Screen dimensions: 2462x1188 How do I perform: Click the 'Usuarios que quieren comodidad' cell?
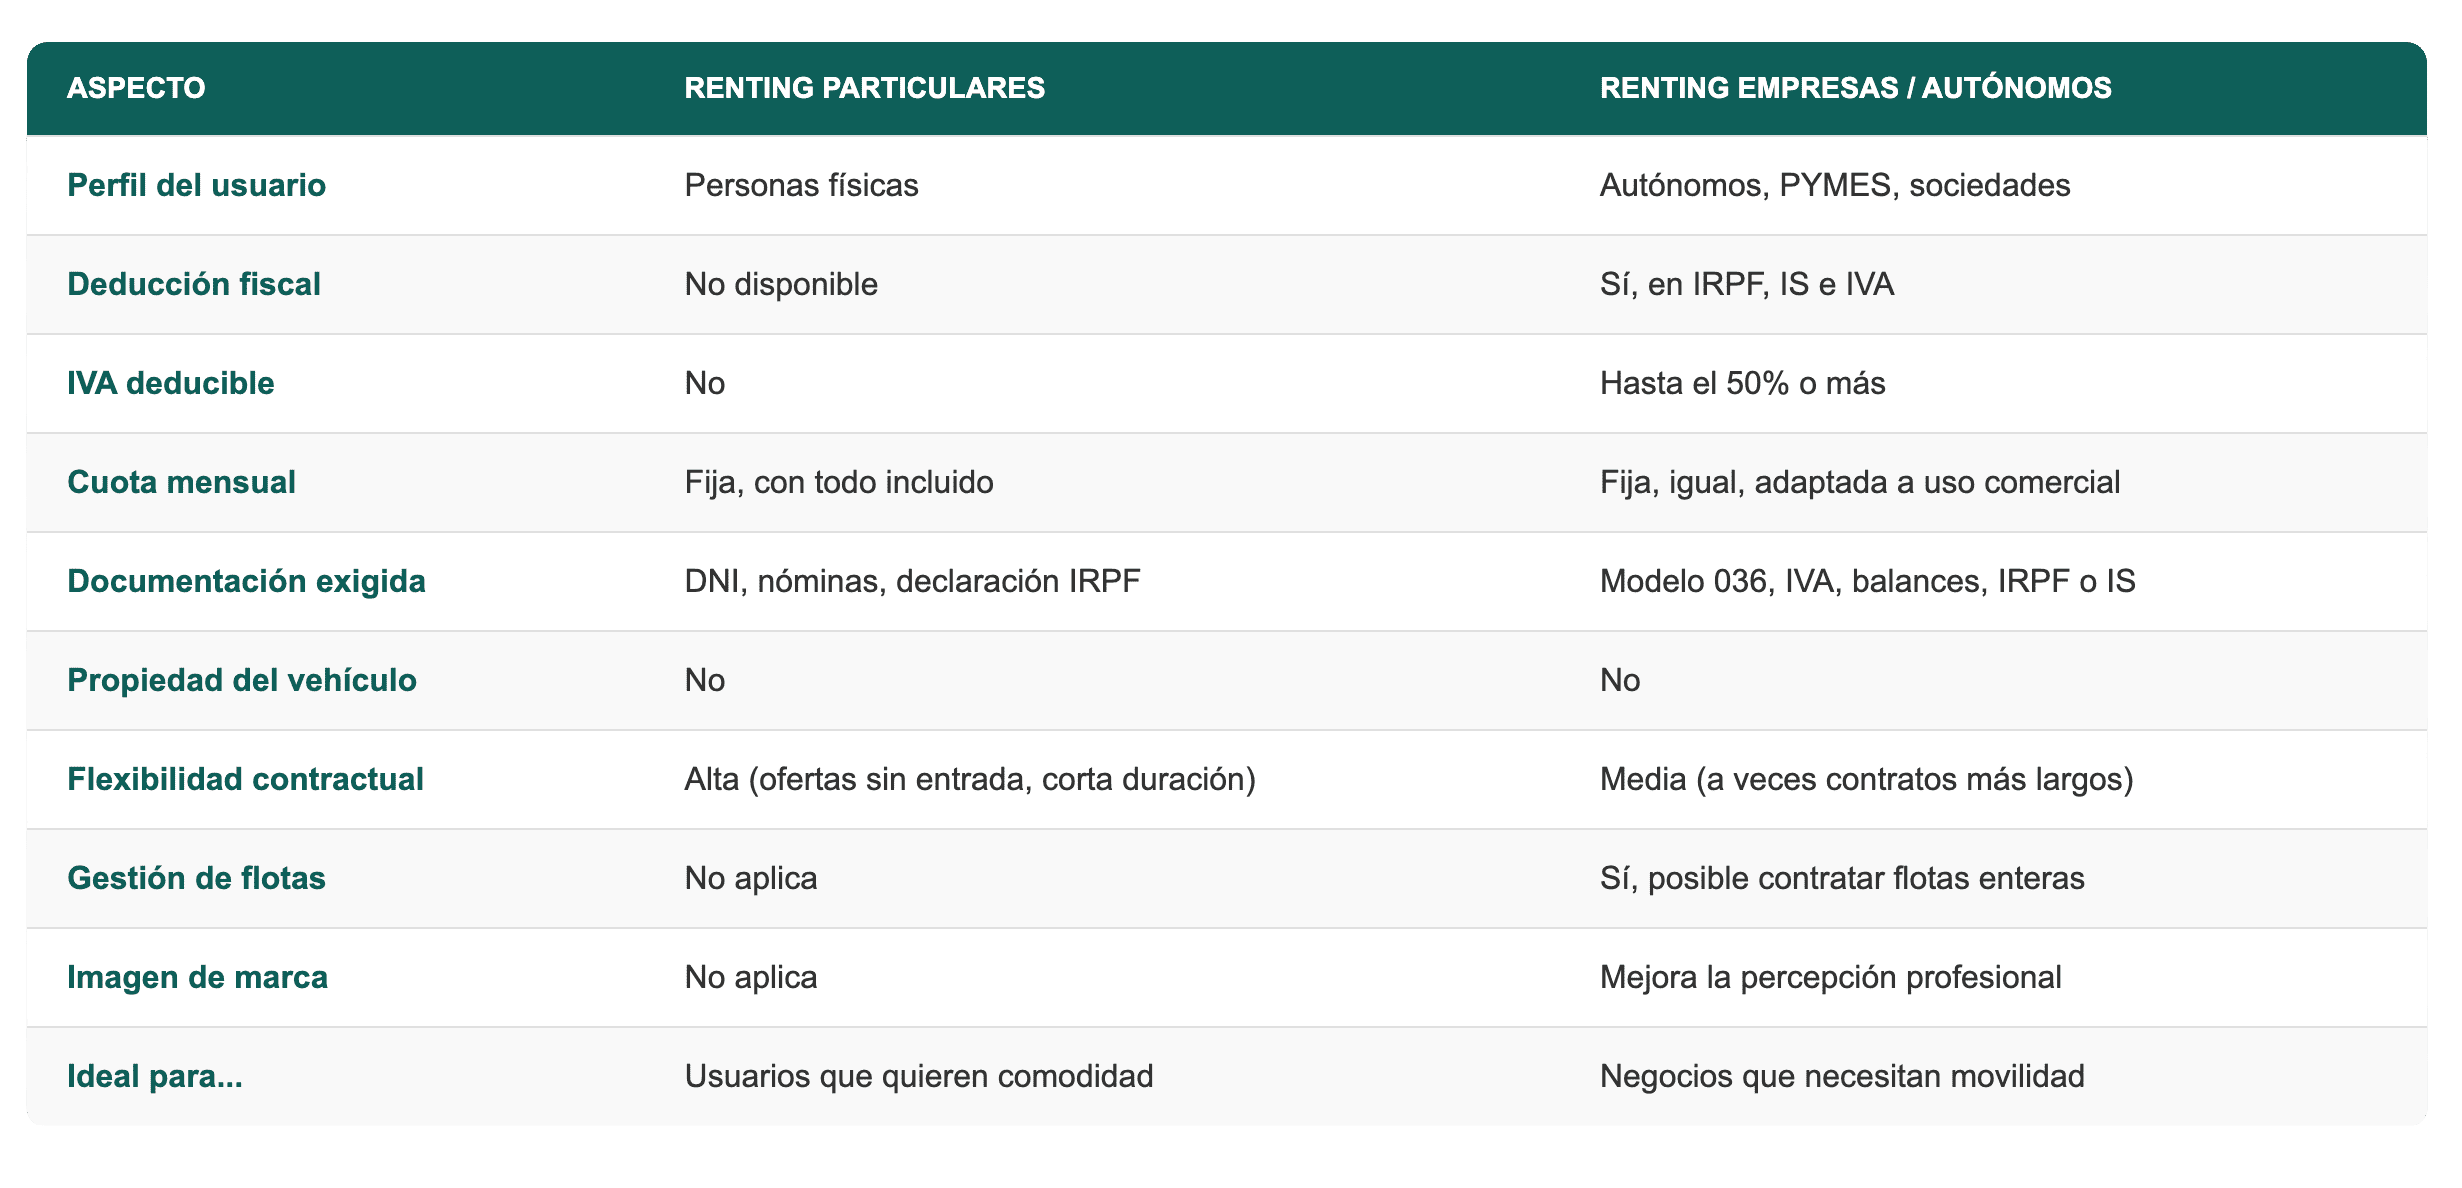pos(918,1076)
